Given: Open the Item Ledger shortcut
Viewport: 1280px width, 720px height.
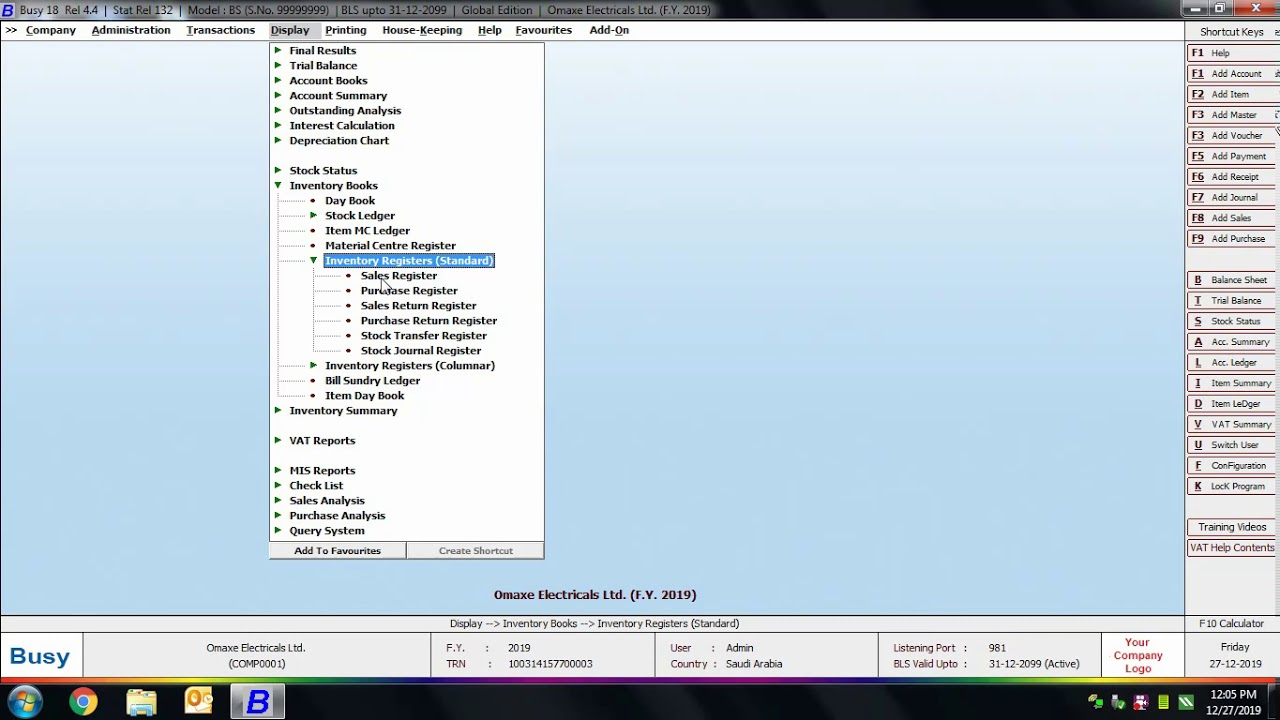Looking at the screenshot, I should [1232, 404].
